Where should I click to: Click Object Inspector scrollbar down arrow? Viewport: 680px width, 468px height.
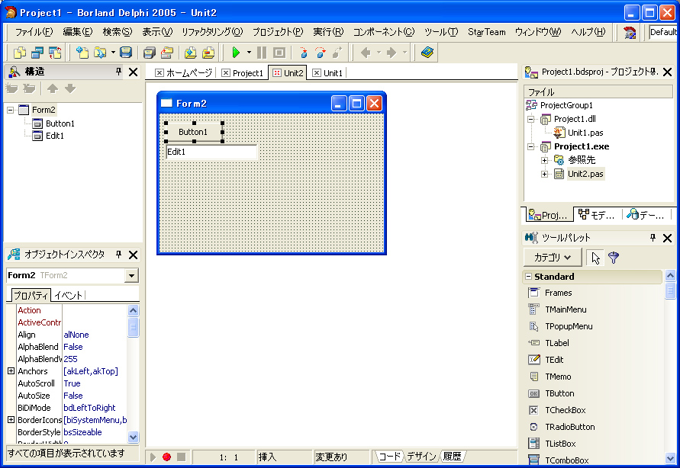coord(133,437)
